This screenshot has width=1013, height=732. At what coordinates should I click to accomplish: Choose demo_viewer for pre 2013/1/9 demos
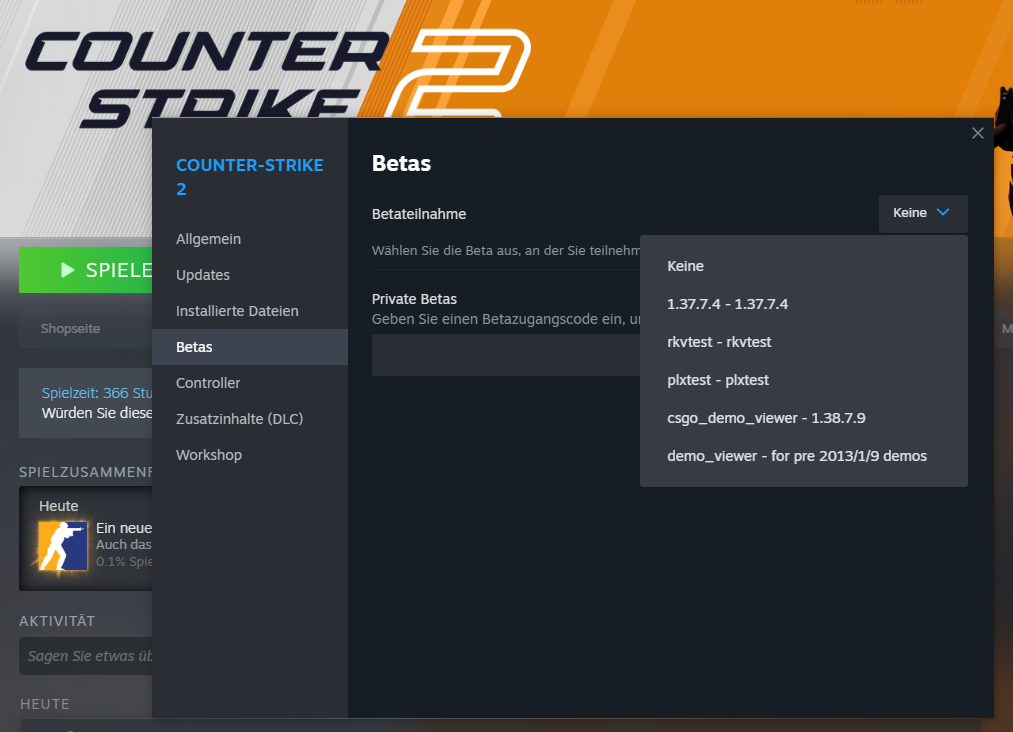click(804, 456)
